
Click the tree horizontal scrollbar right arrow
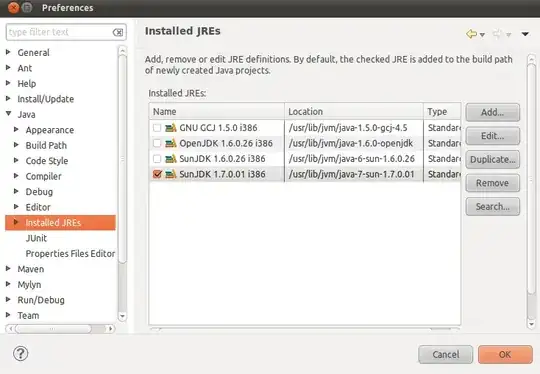tap(110, 329)
